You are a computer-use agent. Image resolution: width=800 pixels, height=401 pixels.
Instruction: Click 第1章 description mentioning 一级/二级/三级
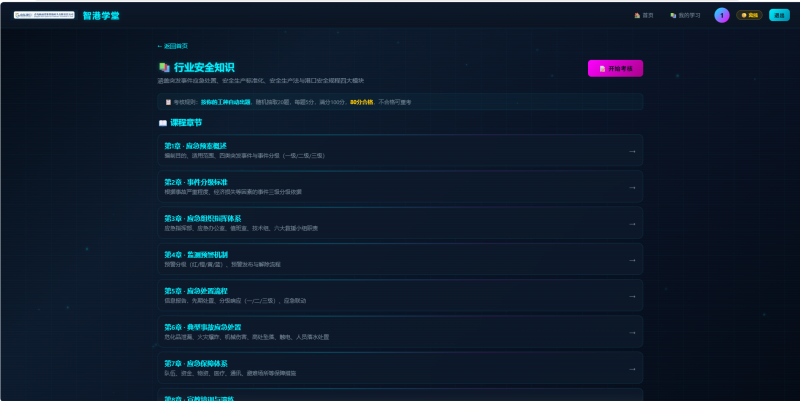244,156
